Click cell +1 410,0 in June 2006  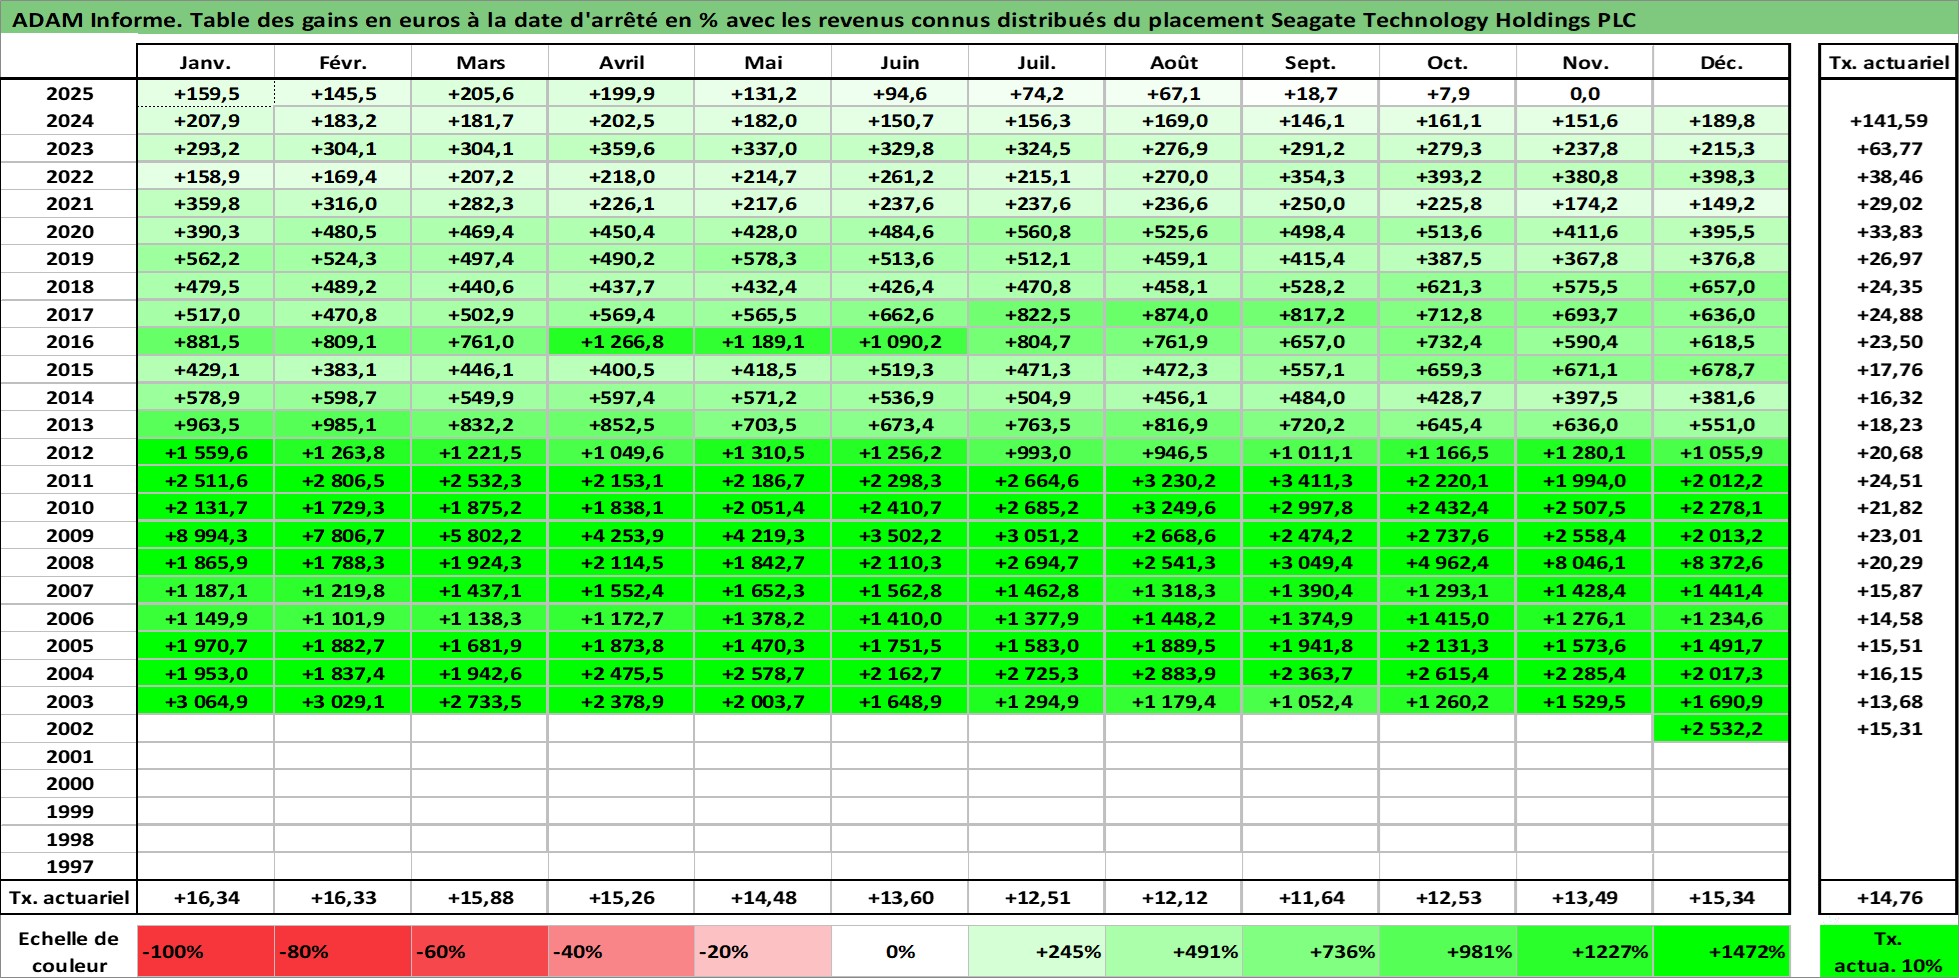[x=900, y=619]
